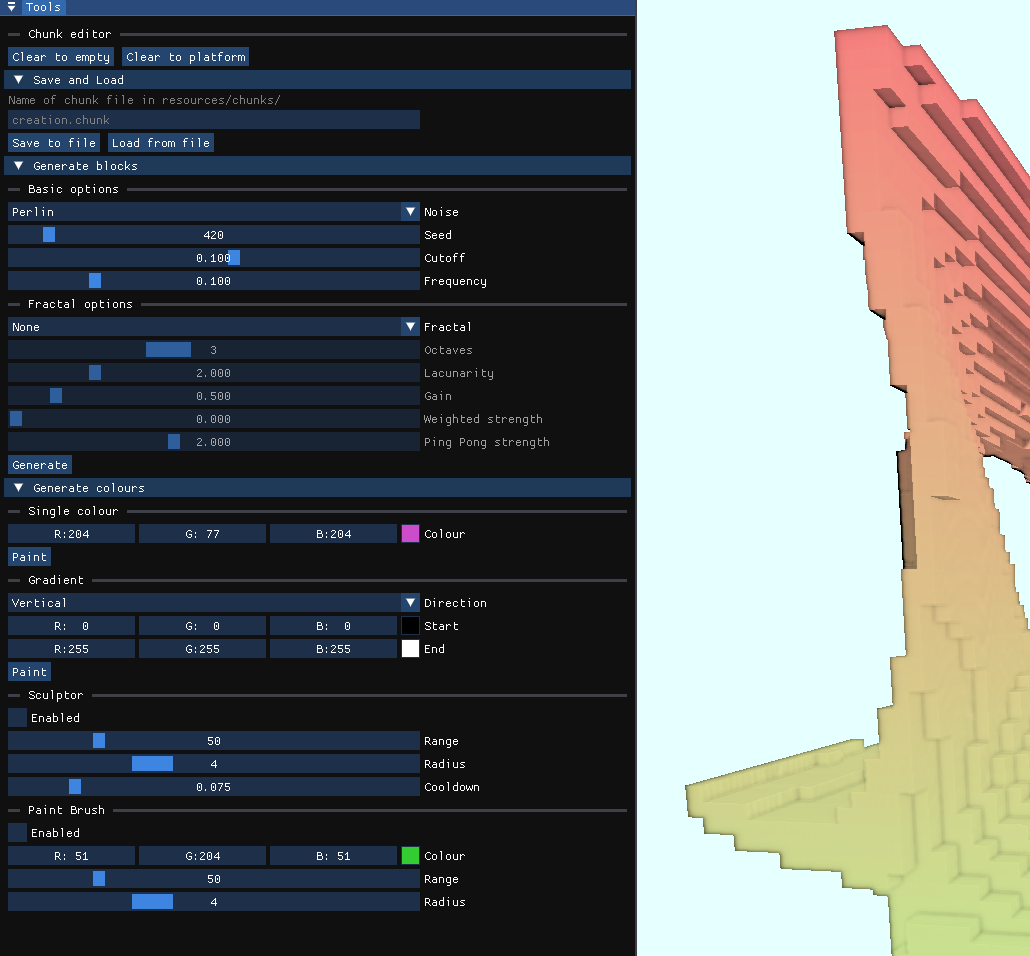This screenshot has width=1030, height=956.
Task: Open the white gradient End swatch
Action: click(411, 649)
